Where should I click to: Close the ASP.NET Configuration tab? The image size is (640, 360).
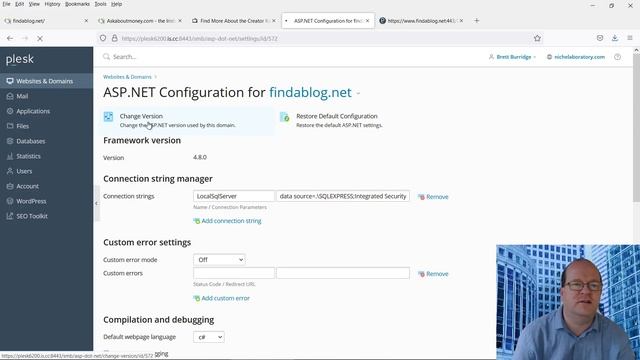(x=367, y=20)
